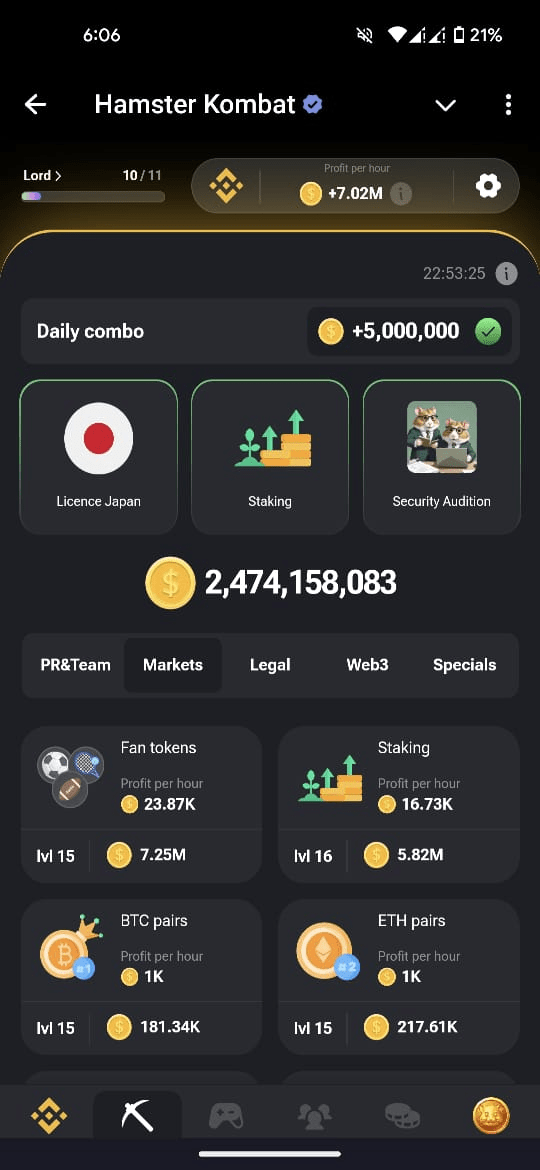
Task: Tap the Binance exchange icon in bottom bar
Action: (49, 1116)
